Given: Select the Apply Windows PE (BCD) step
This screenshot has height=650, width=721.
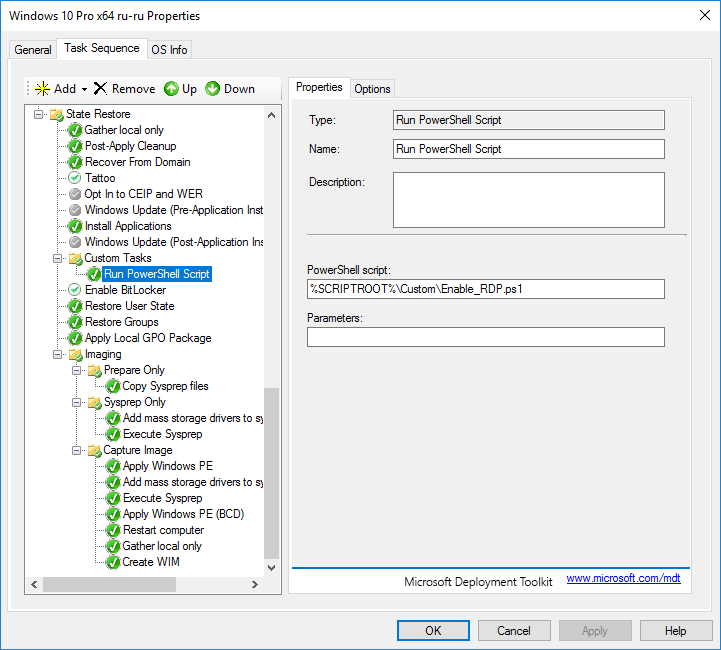Looking at the screenshot, I should [x=183, y=514].
